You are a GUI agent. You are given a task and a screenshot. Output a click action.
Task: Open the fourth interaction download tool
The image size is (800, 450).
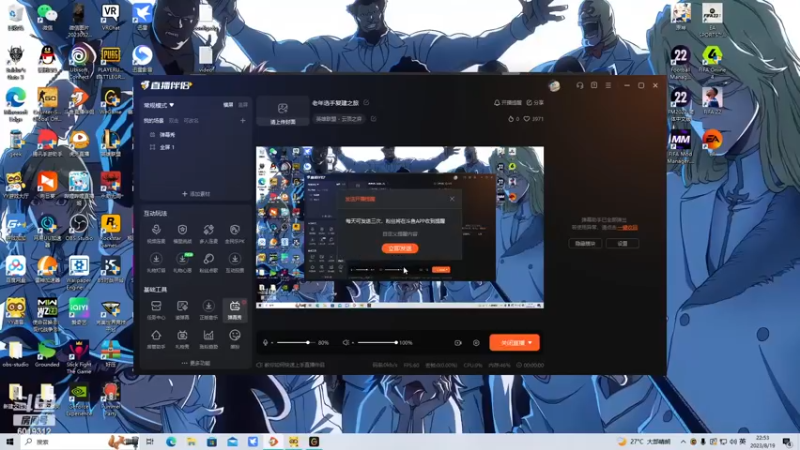[235, 263]
